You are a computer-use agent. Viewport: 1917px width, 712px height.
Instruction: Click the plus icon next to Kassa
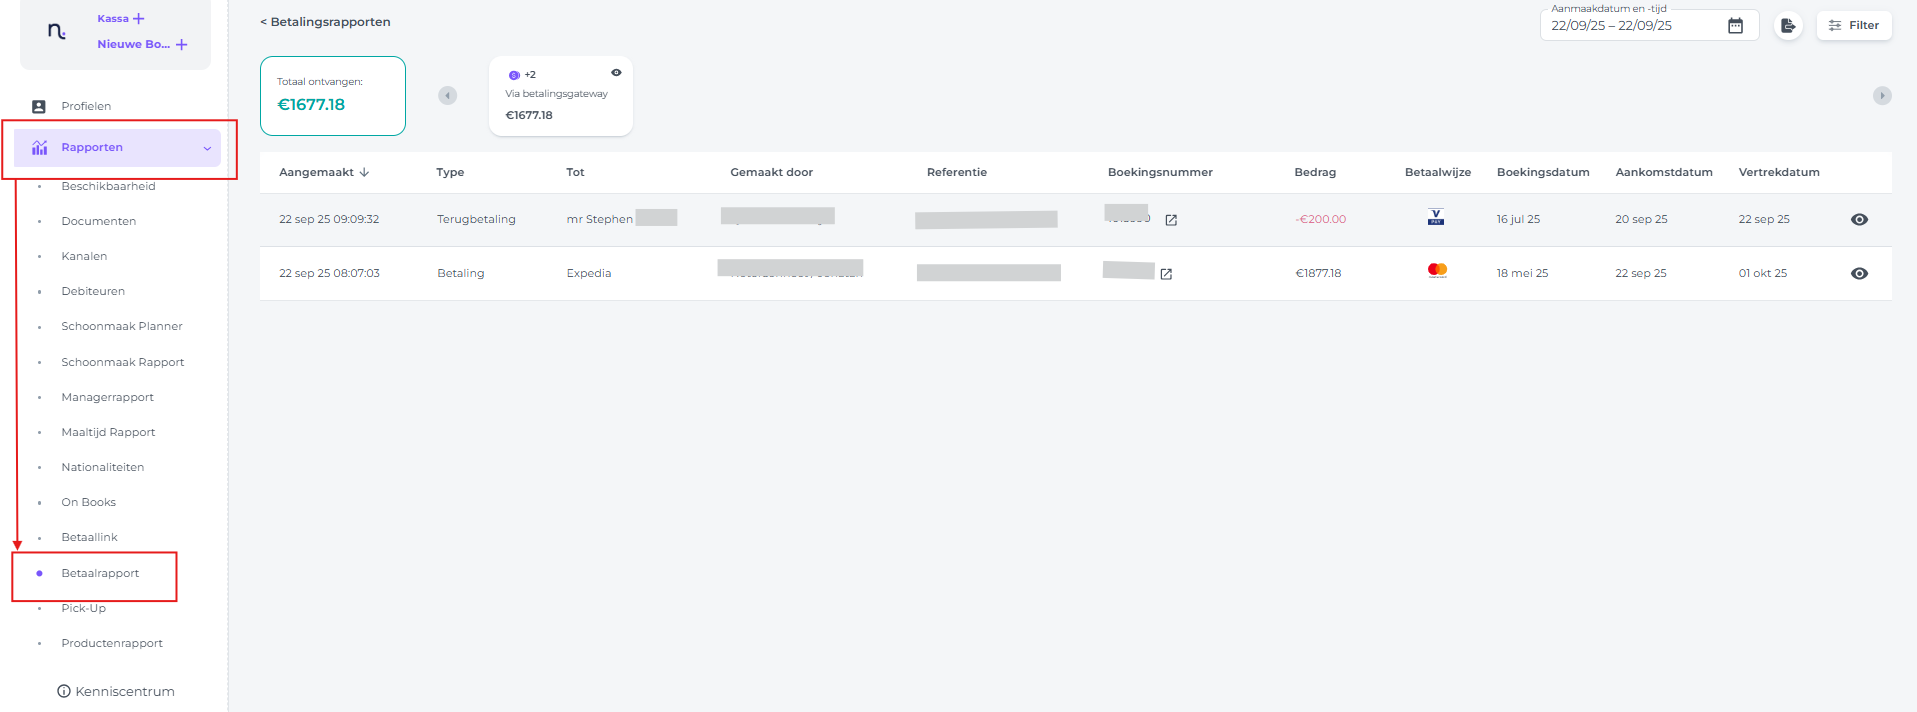click(139, 19)
